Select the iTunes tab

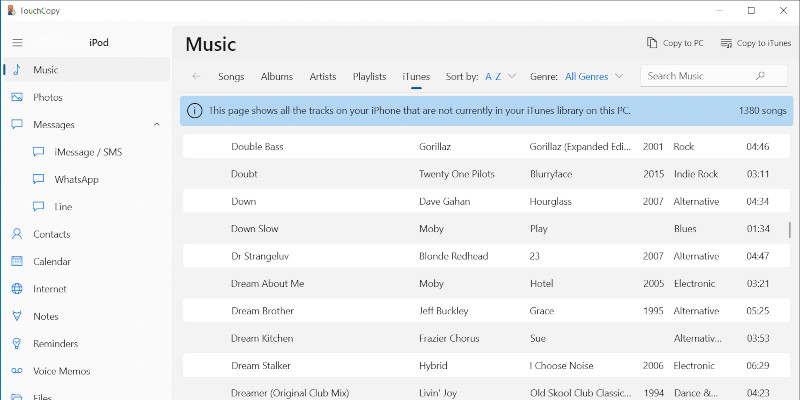point(416,77)
